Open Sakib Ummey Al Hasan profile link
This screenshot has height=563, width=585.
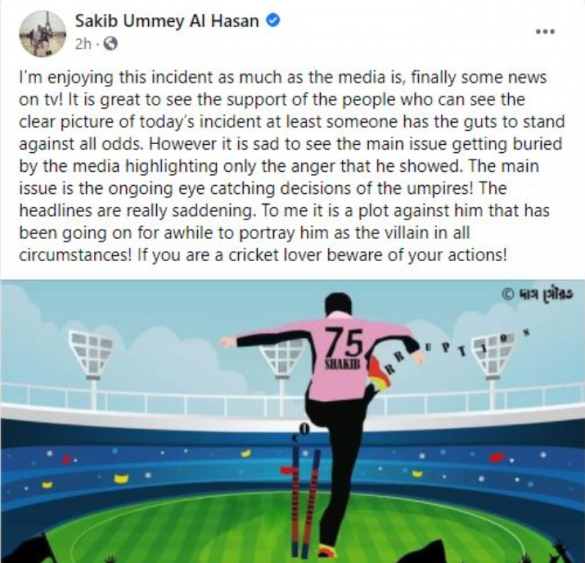pyautogui.click(x=167, y=21)
